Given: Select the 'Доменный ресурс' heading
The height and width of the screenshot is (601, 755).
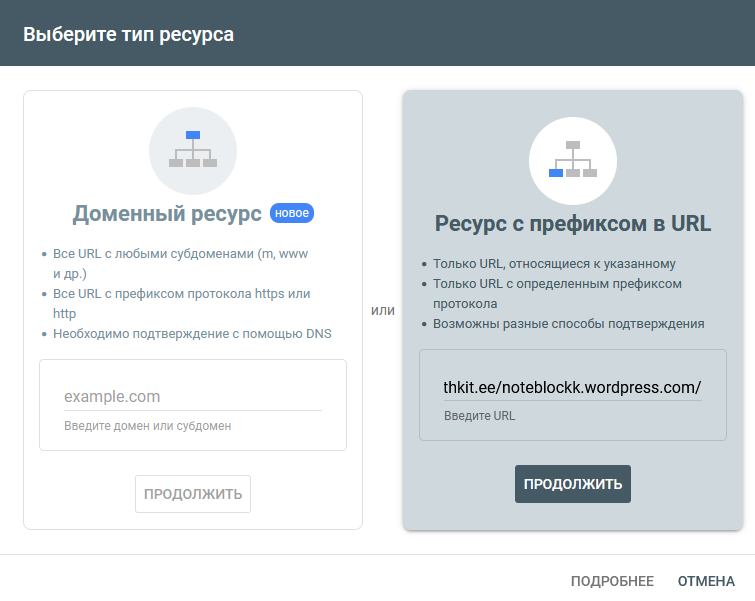Looking at the screenshot, I should click(167, 213).
